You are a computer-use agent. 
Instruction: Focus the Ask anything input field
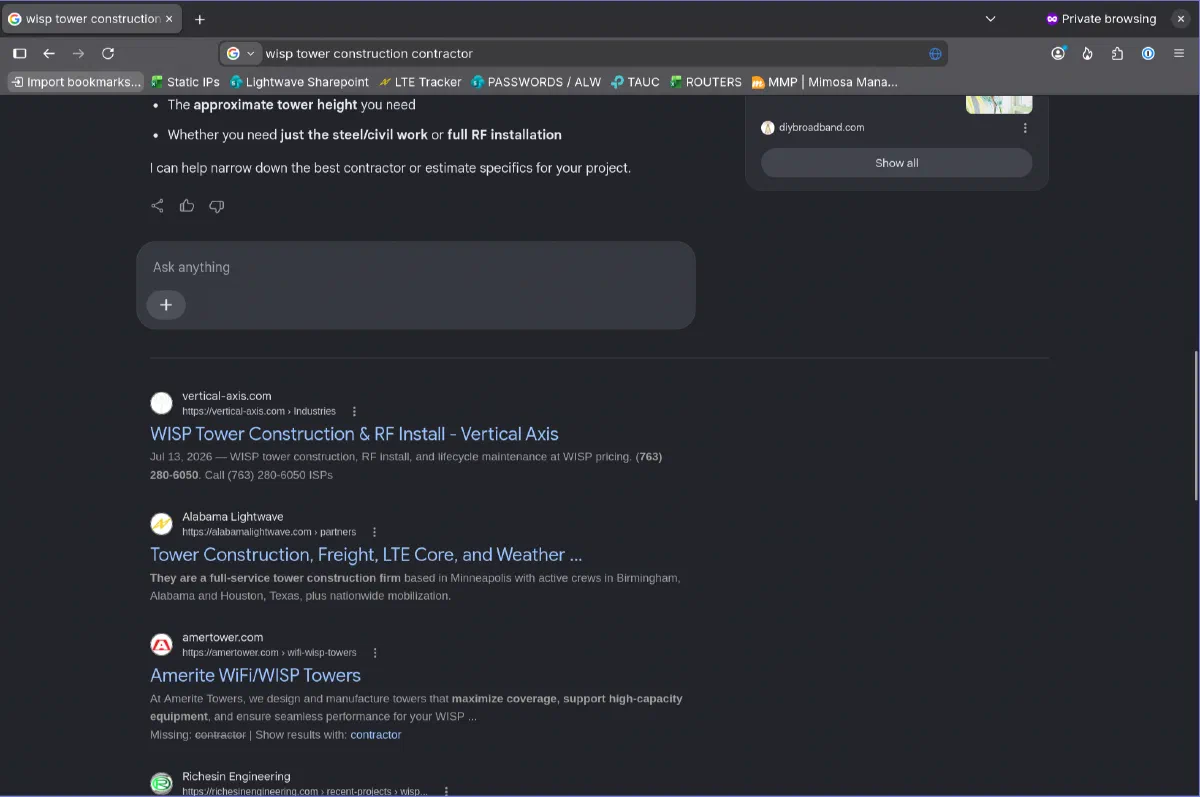[x=415, y=267]
